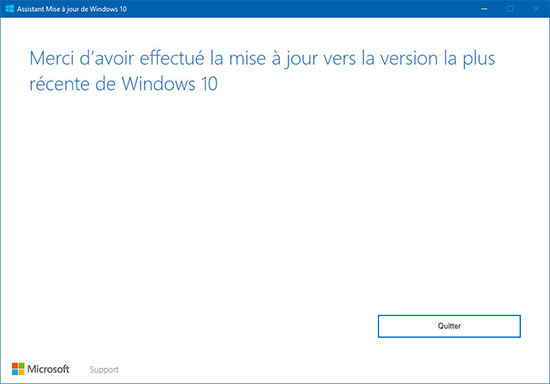Click the '10' at the heading's end
Viewport: 550px width, 384px height.
pyautogui.click(x=209, y=84)
